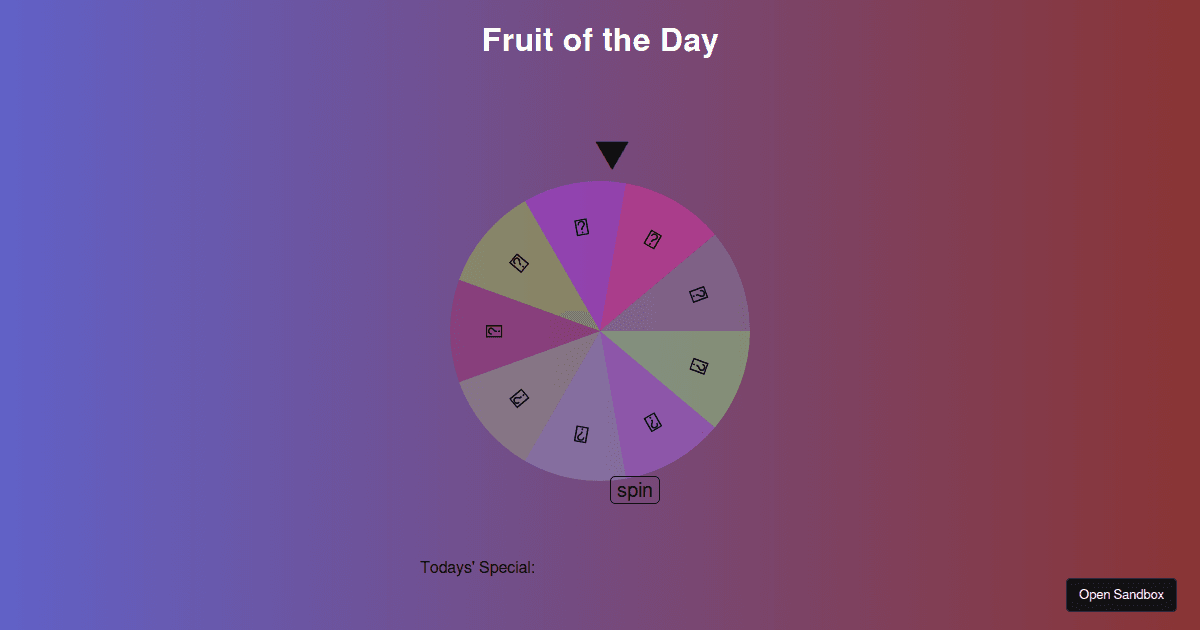Click the fruit icon on the gray right segment
1200x630 pixels.
coord(698,294)
